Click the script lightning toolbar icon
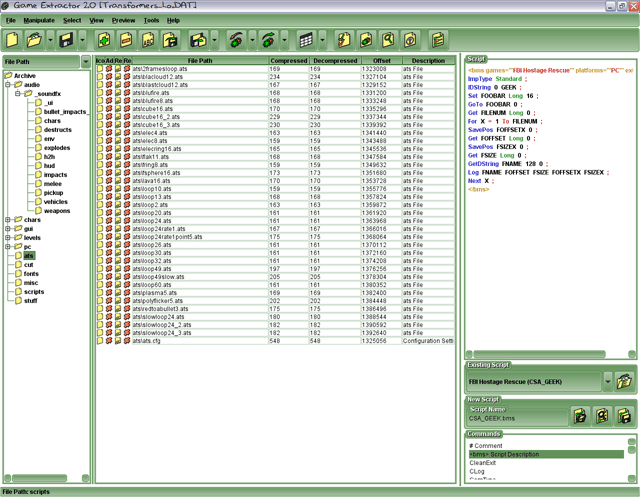The width and height of the screenshot is (640, 497). pos(344,40)
